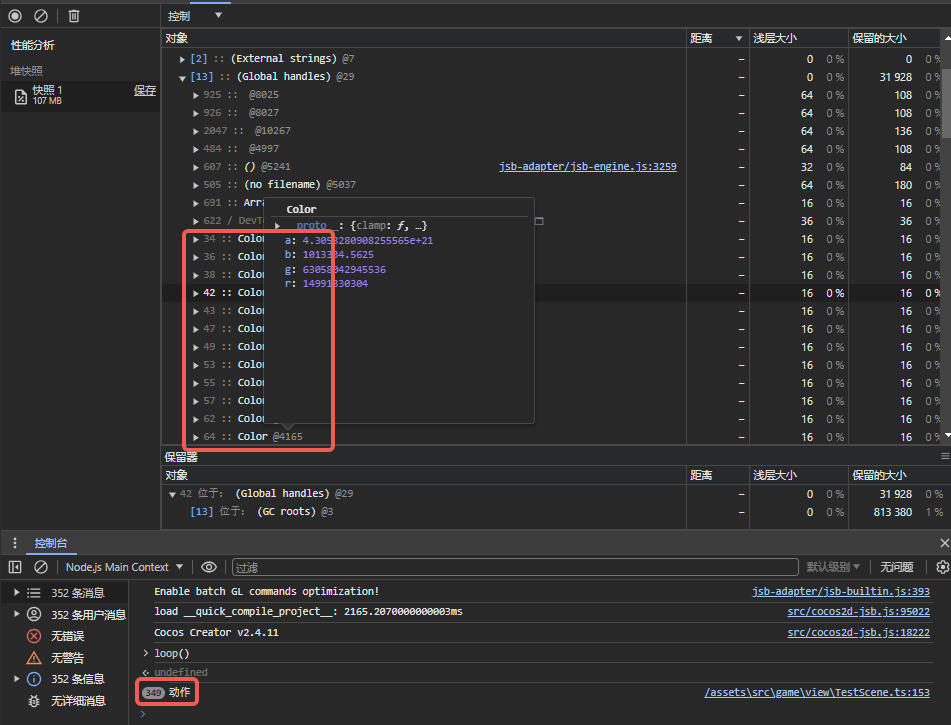Toggle the console sidebar panel icon

pyautogui.click(x=15, y=567)
